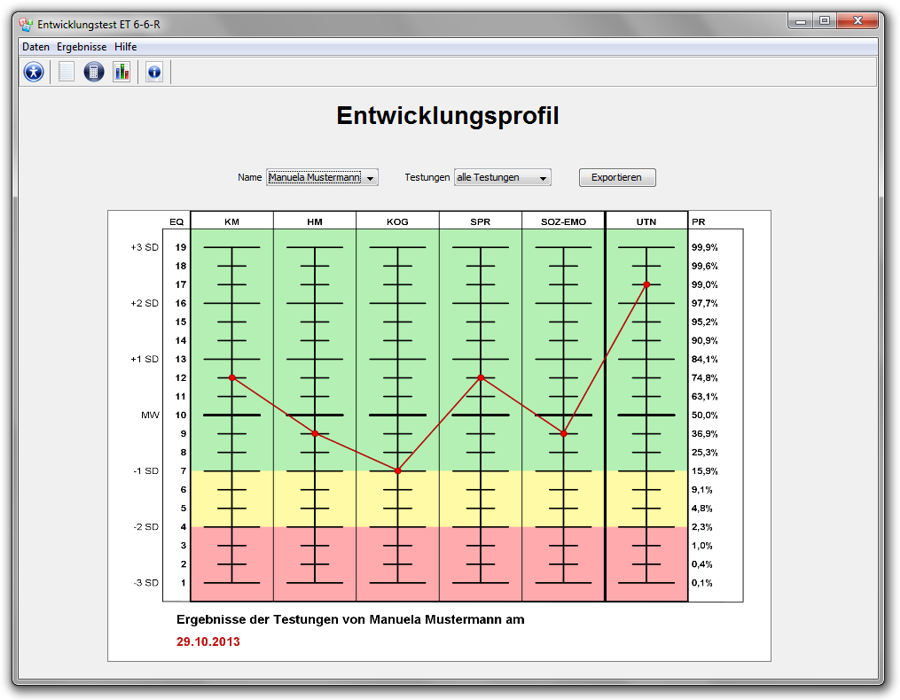Open the Ergebnisse menu

[x=82, y=47]
